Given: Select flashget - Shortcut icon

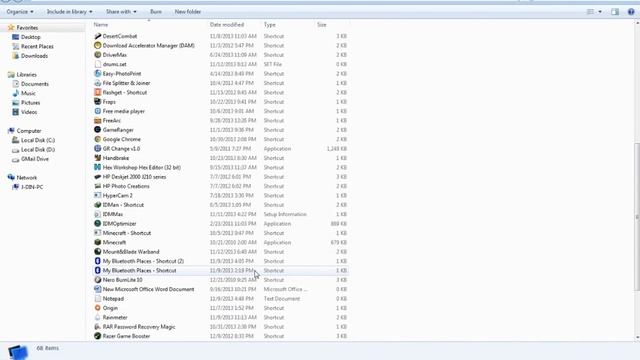Looking at the screenshot, I should pyautogui.click(x=98, y=93).
